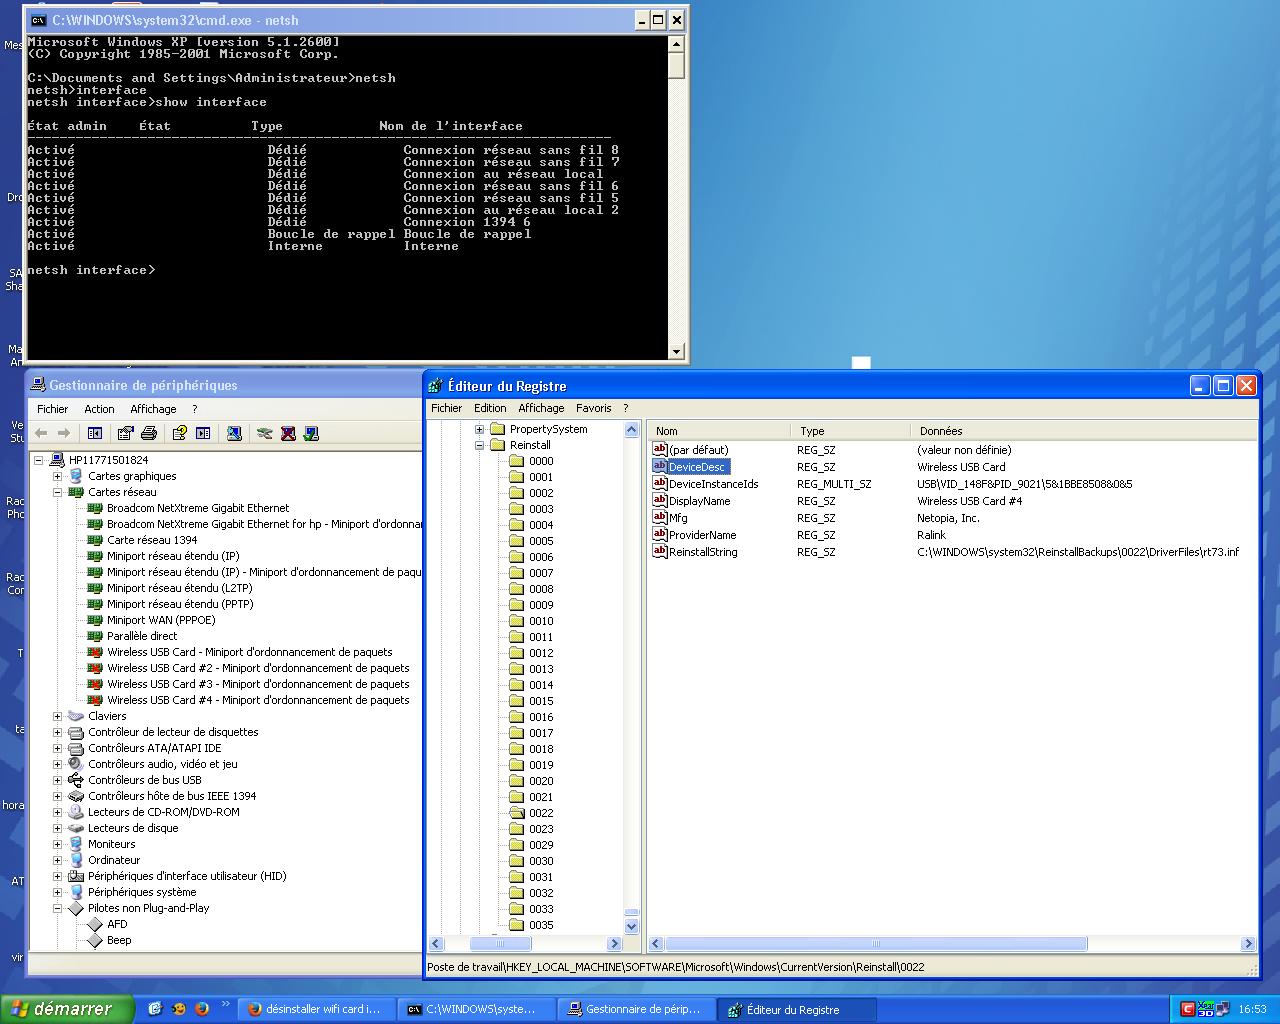Open the Action menu in device manager
The height and width of the screenshot is (1024, 1280).
pos(99,409)
